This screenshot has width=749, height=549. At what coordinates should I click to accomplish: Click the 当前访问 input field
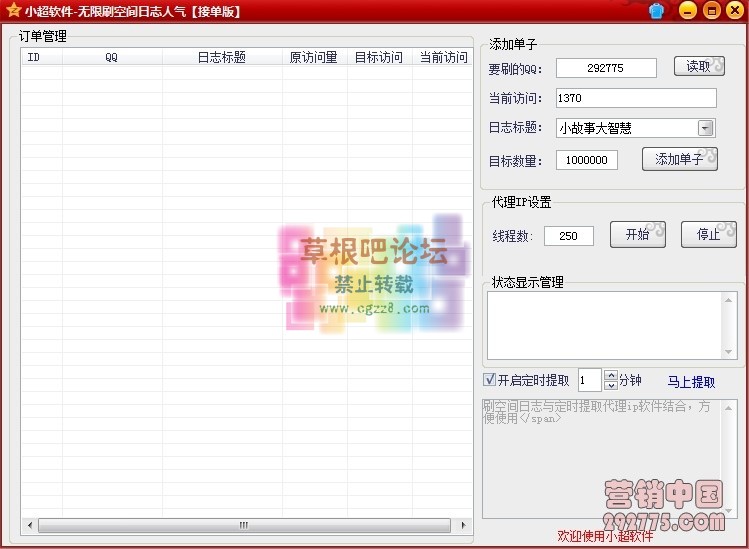click(636, 98)
